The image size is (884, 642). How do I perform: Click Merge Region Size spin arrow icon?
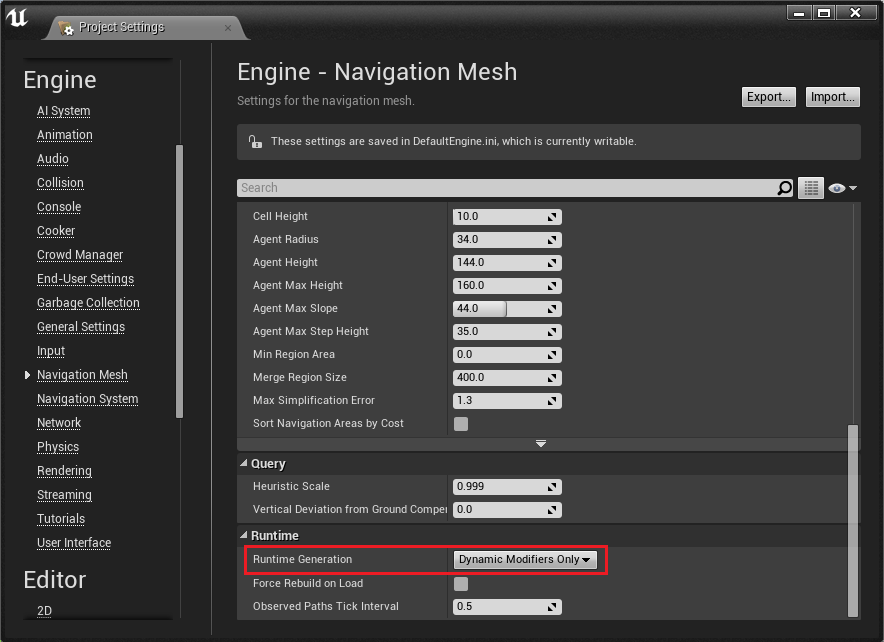coord(552,378)
